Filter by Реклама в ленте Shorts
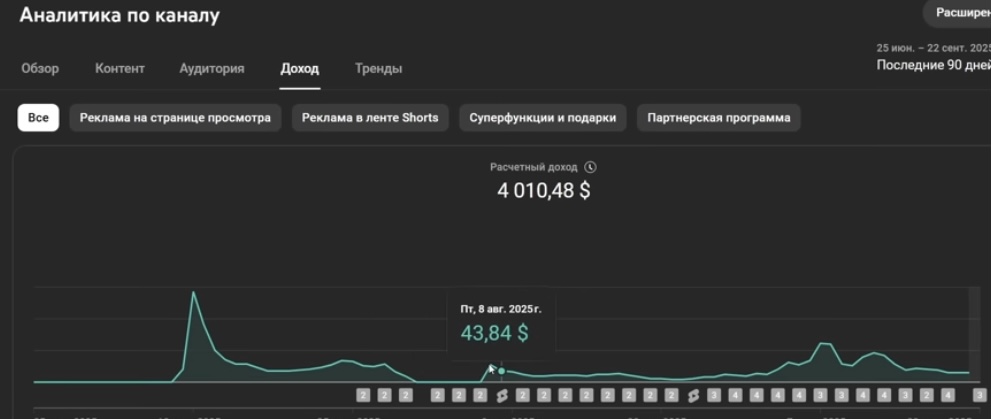This screenshot has width=991, height=419. 370,117
